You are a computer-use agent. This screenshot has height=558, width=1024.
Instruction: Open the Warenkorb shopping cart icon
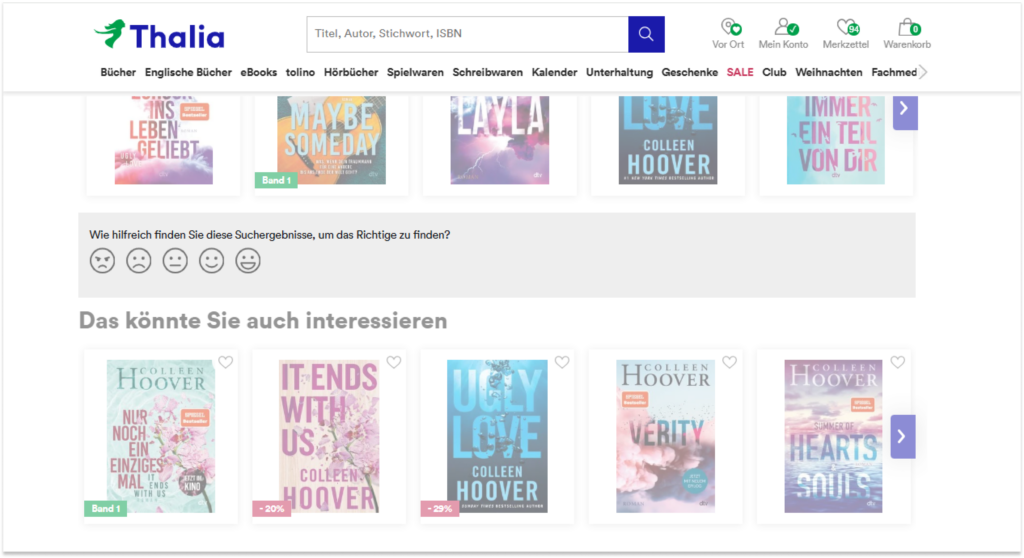tap(907, 34)
